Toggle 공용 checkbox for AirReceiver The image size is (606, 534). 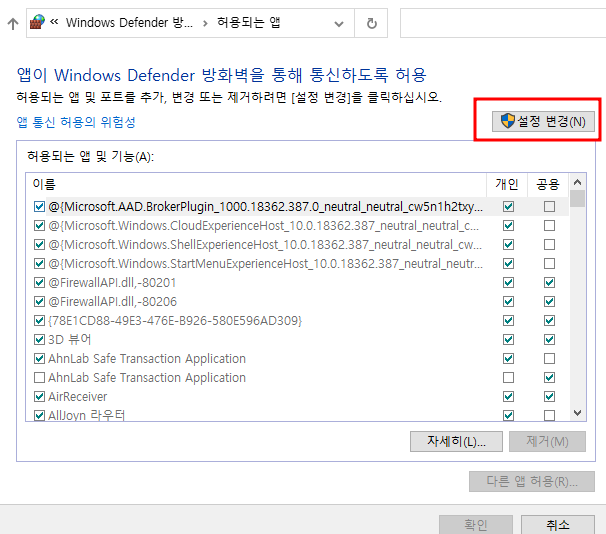[549, 396]
